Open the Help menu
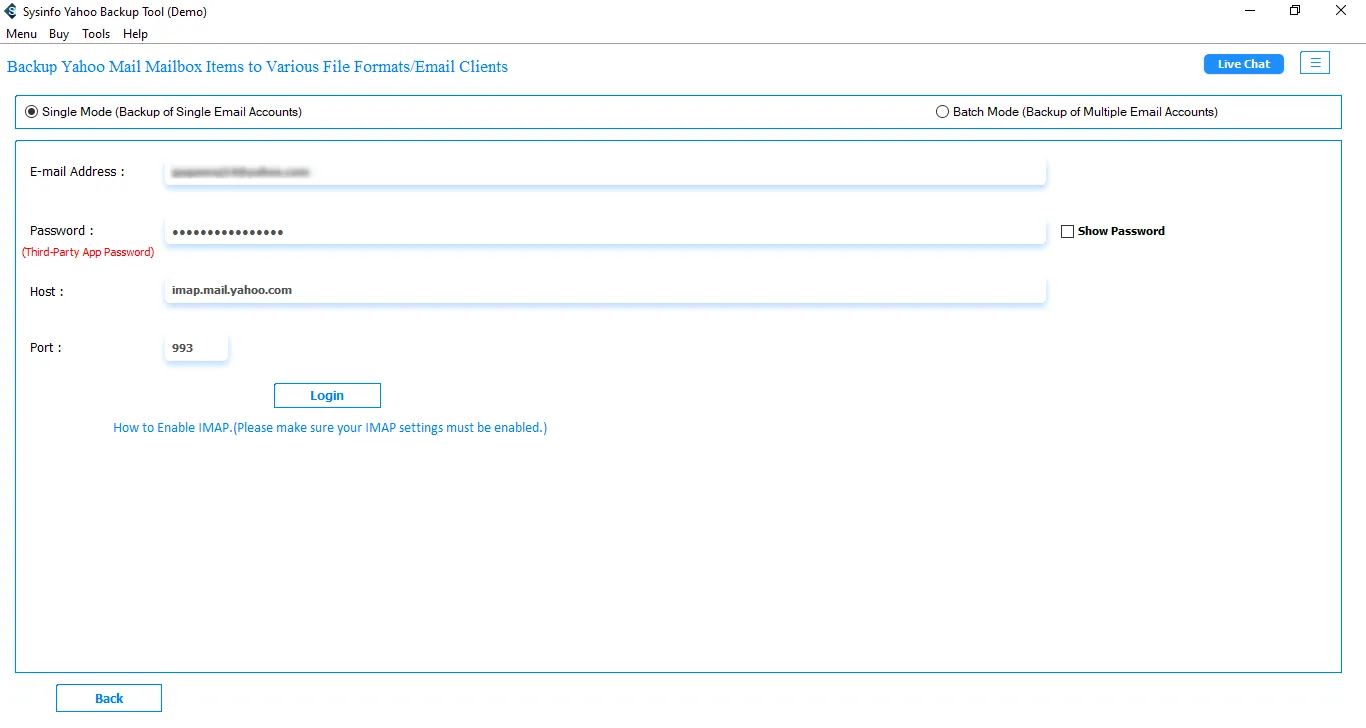The height and width of the screenshot is (728, 1366). point(135,34)
